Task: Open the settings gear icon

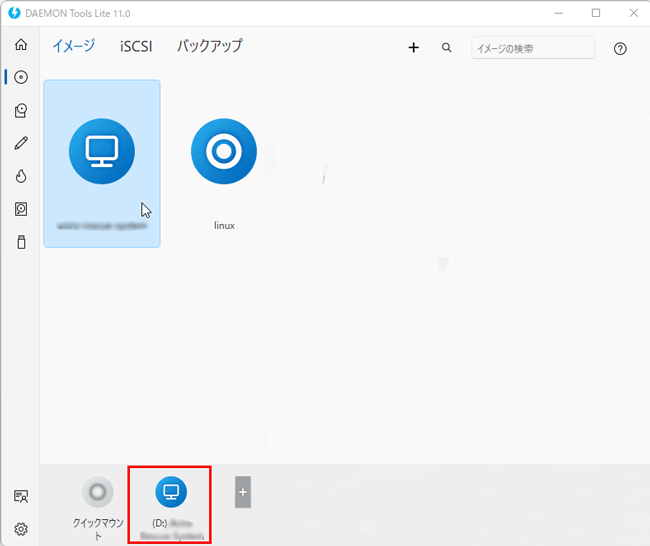Action: coord(20,529)
